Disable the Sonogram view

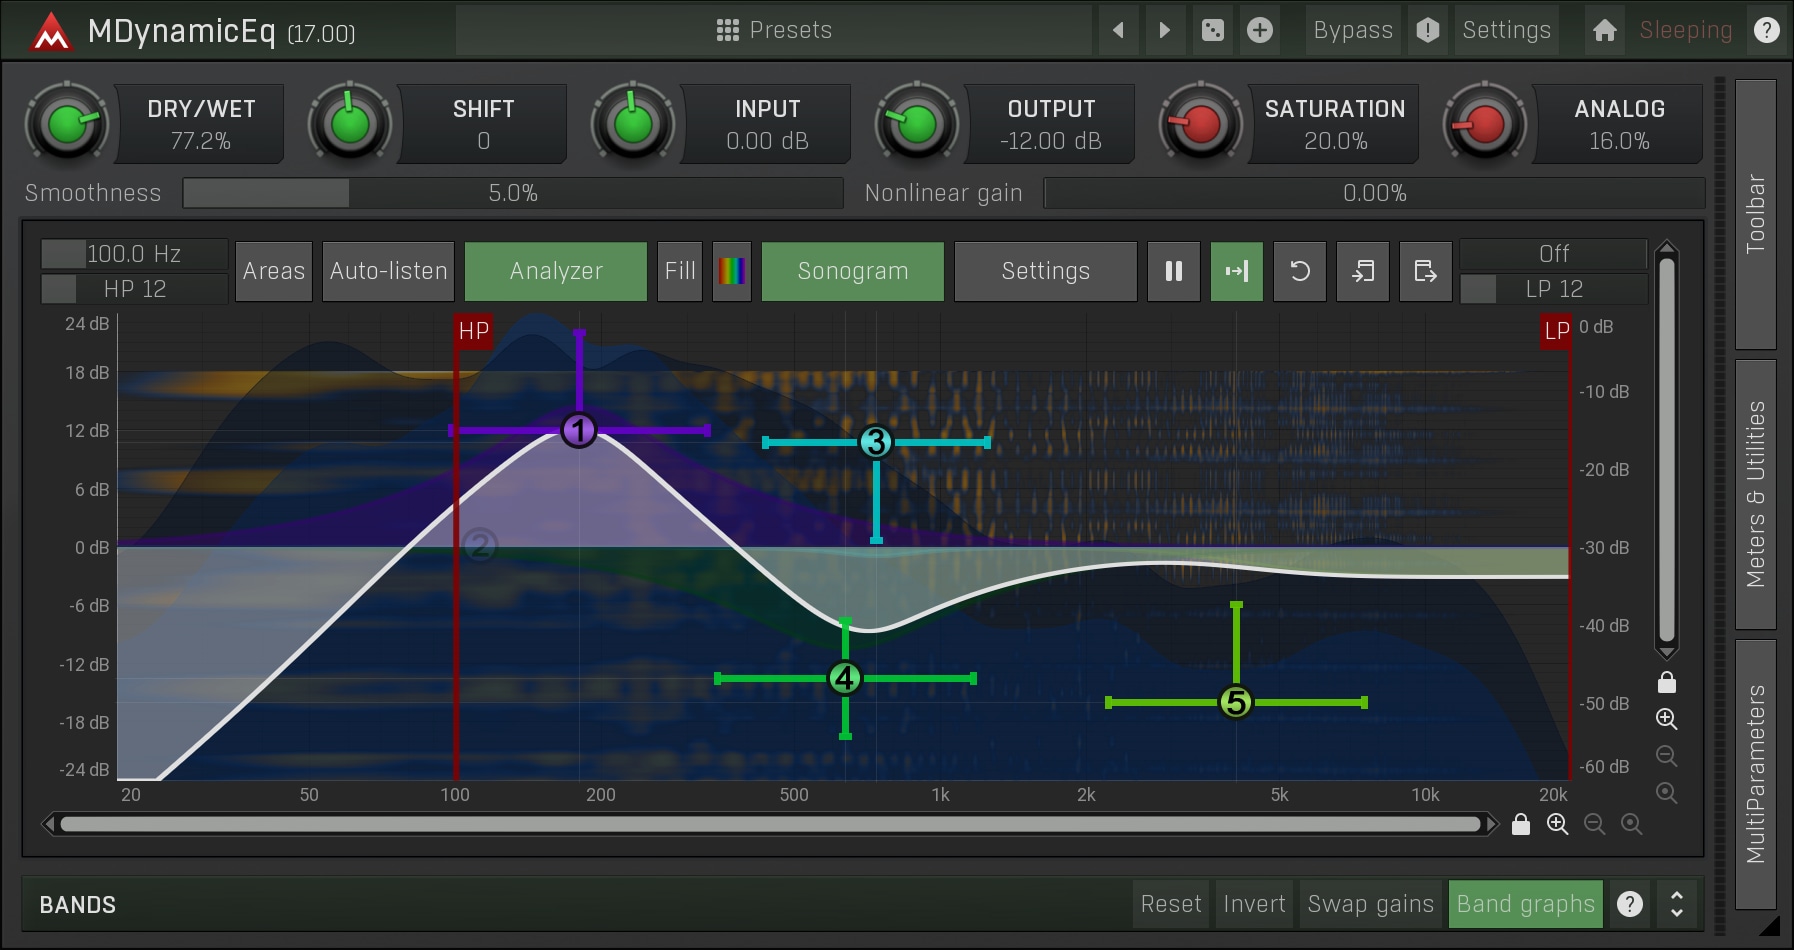click(x=852, y=271)
